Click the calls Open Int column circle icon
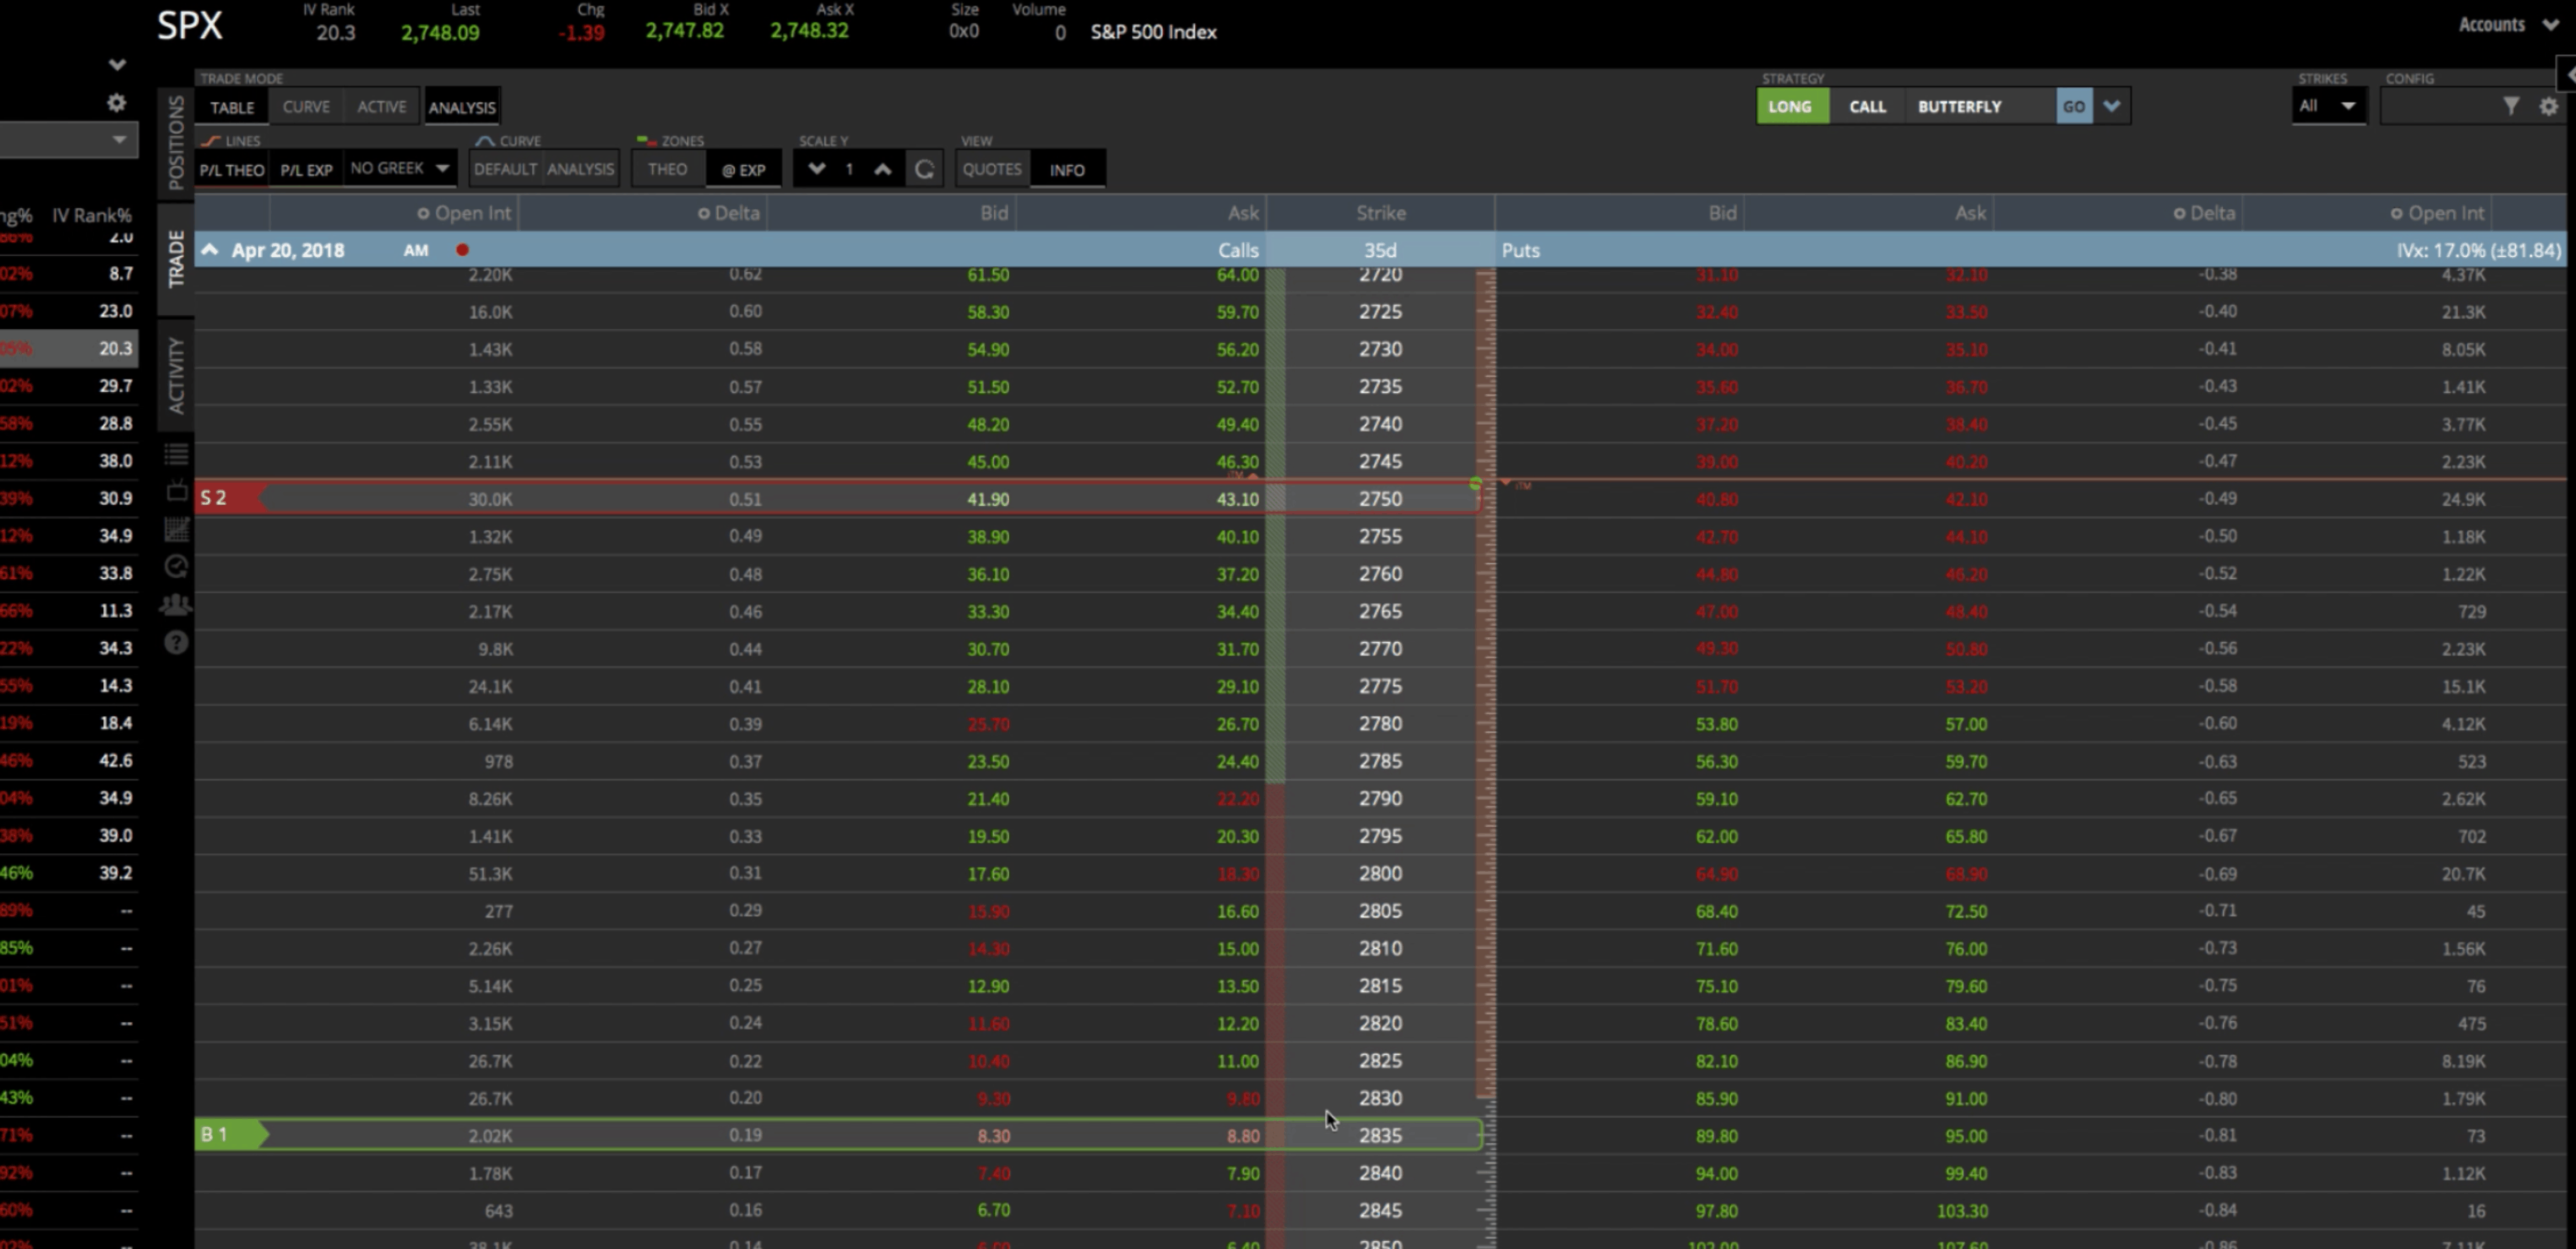Image resolution: width=2576 pixels, height=1249 pixels. (423, 213)
